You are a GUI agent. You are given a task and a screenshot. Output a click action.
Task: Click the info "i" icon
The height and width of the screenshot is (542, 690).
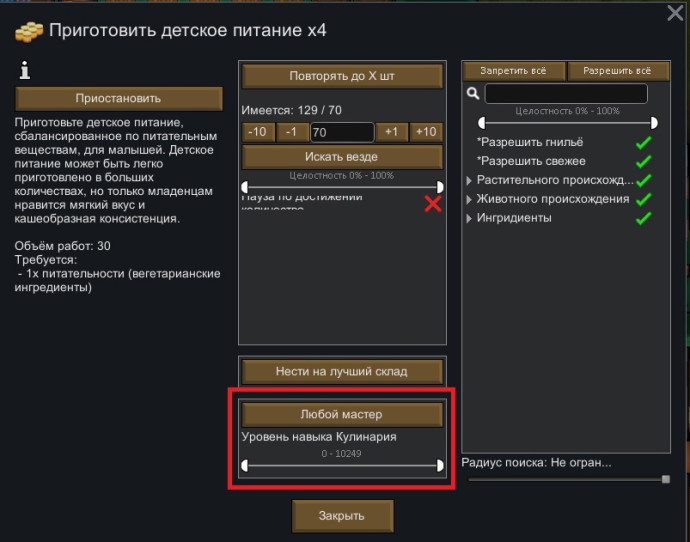[22, 70]
